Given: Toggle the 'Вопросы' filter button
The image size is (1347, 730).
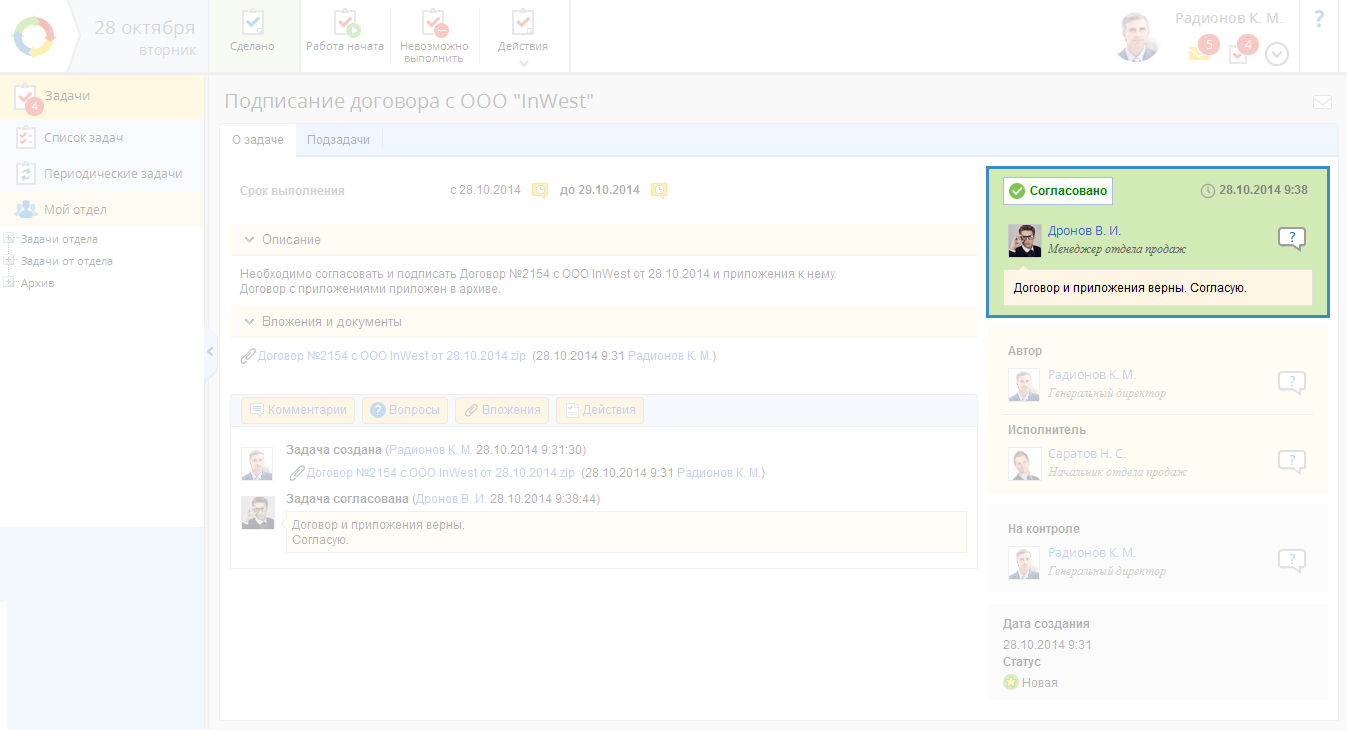Looking at the screenshot, I should 404,410.
